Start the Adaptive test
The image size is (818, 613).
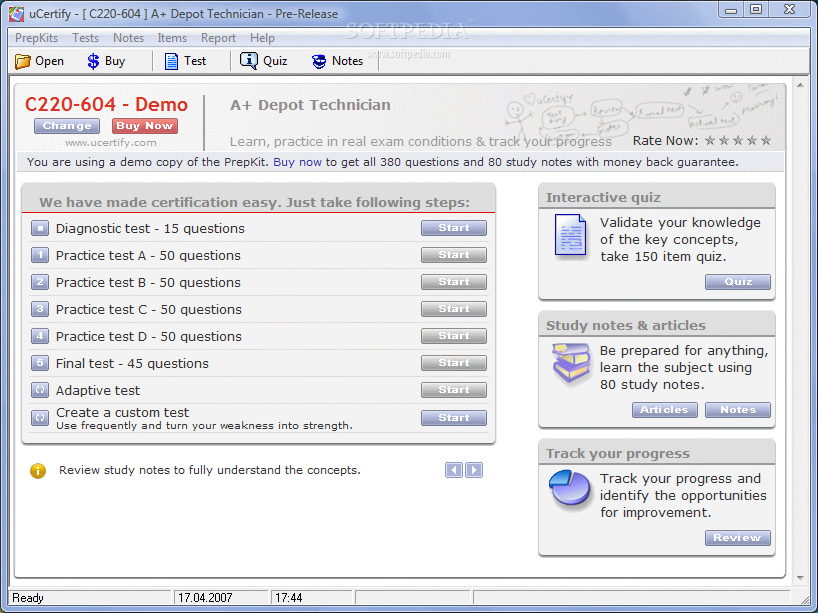point(454,390)
